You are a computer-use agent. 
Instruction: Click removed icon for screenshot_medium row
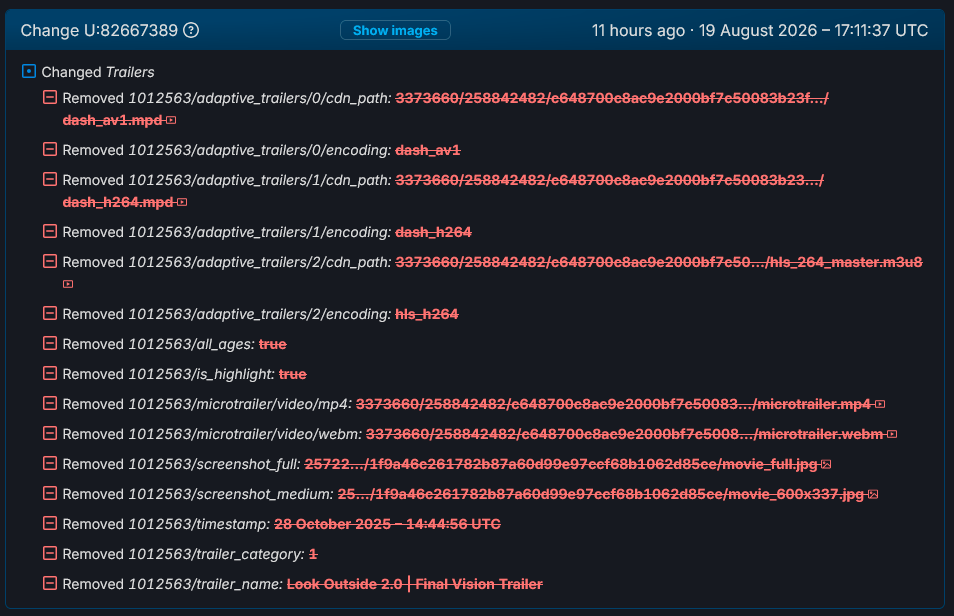(50, 493)
